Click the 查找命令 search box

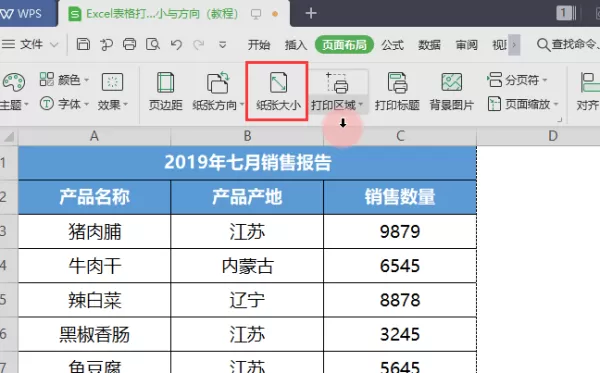pos(568,45)
